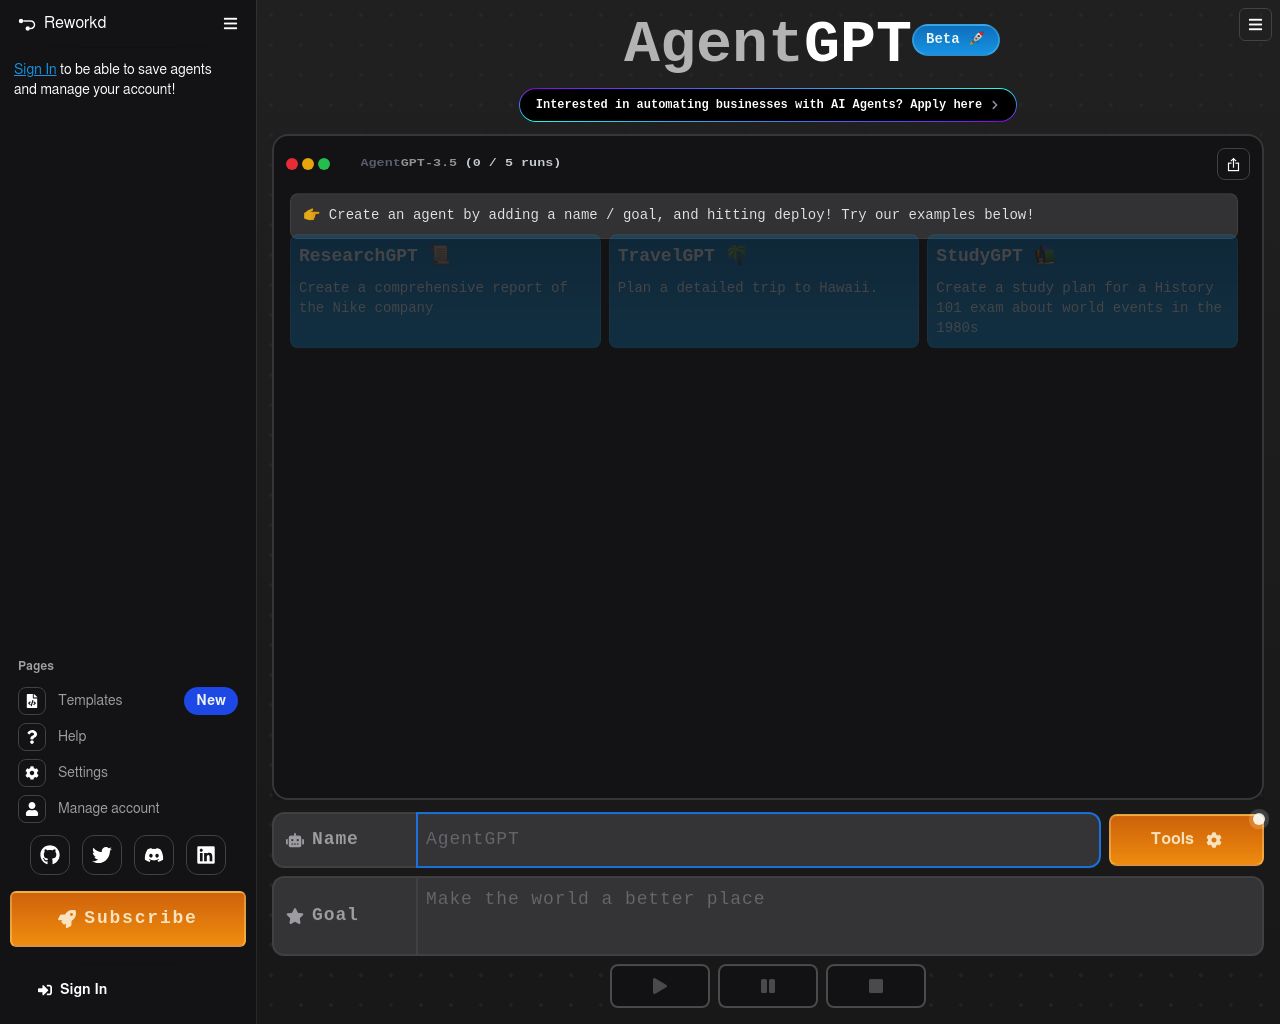Click the Subscribe button
Viewport: 1280px width, 1024px height.
tap(128, 918)
